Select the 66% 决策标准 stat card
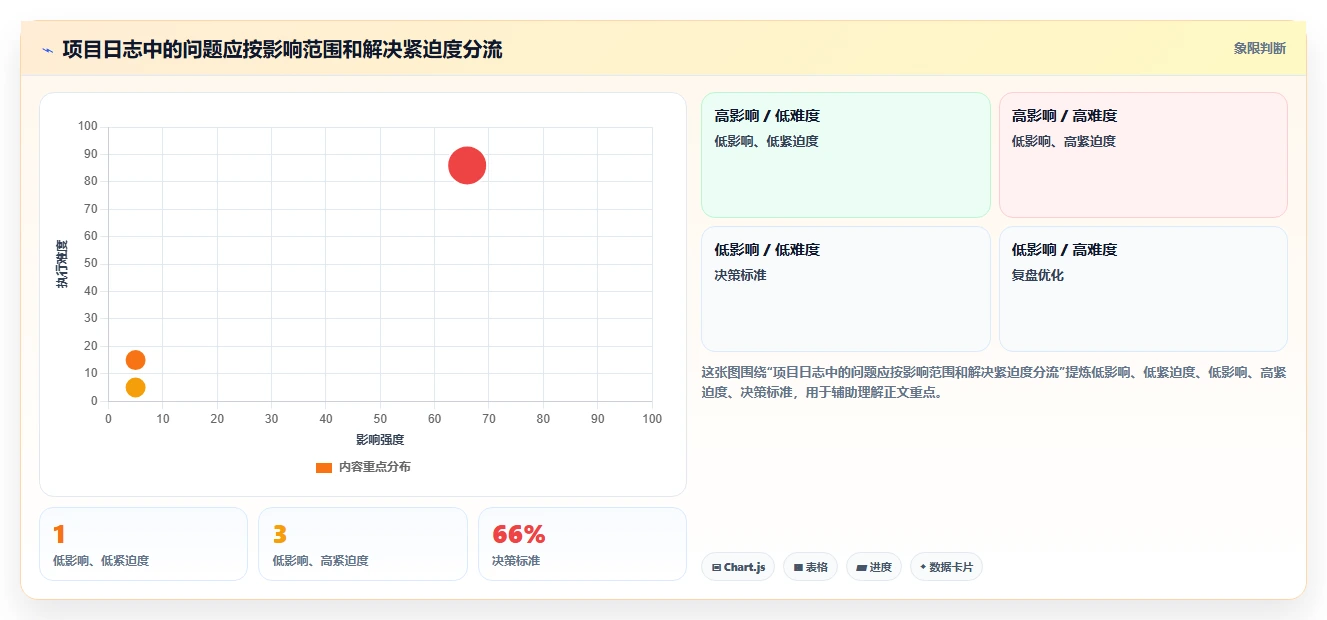The height and width of the screenshot is (620, 1327). click(x=582, y=544)
